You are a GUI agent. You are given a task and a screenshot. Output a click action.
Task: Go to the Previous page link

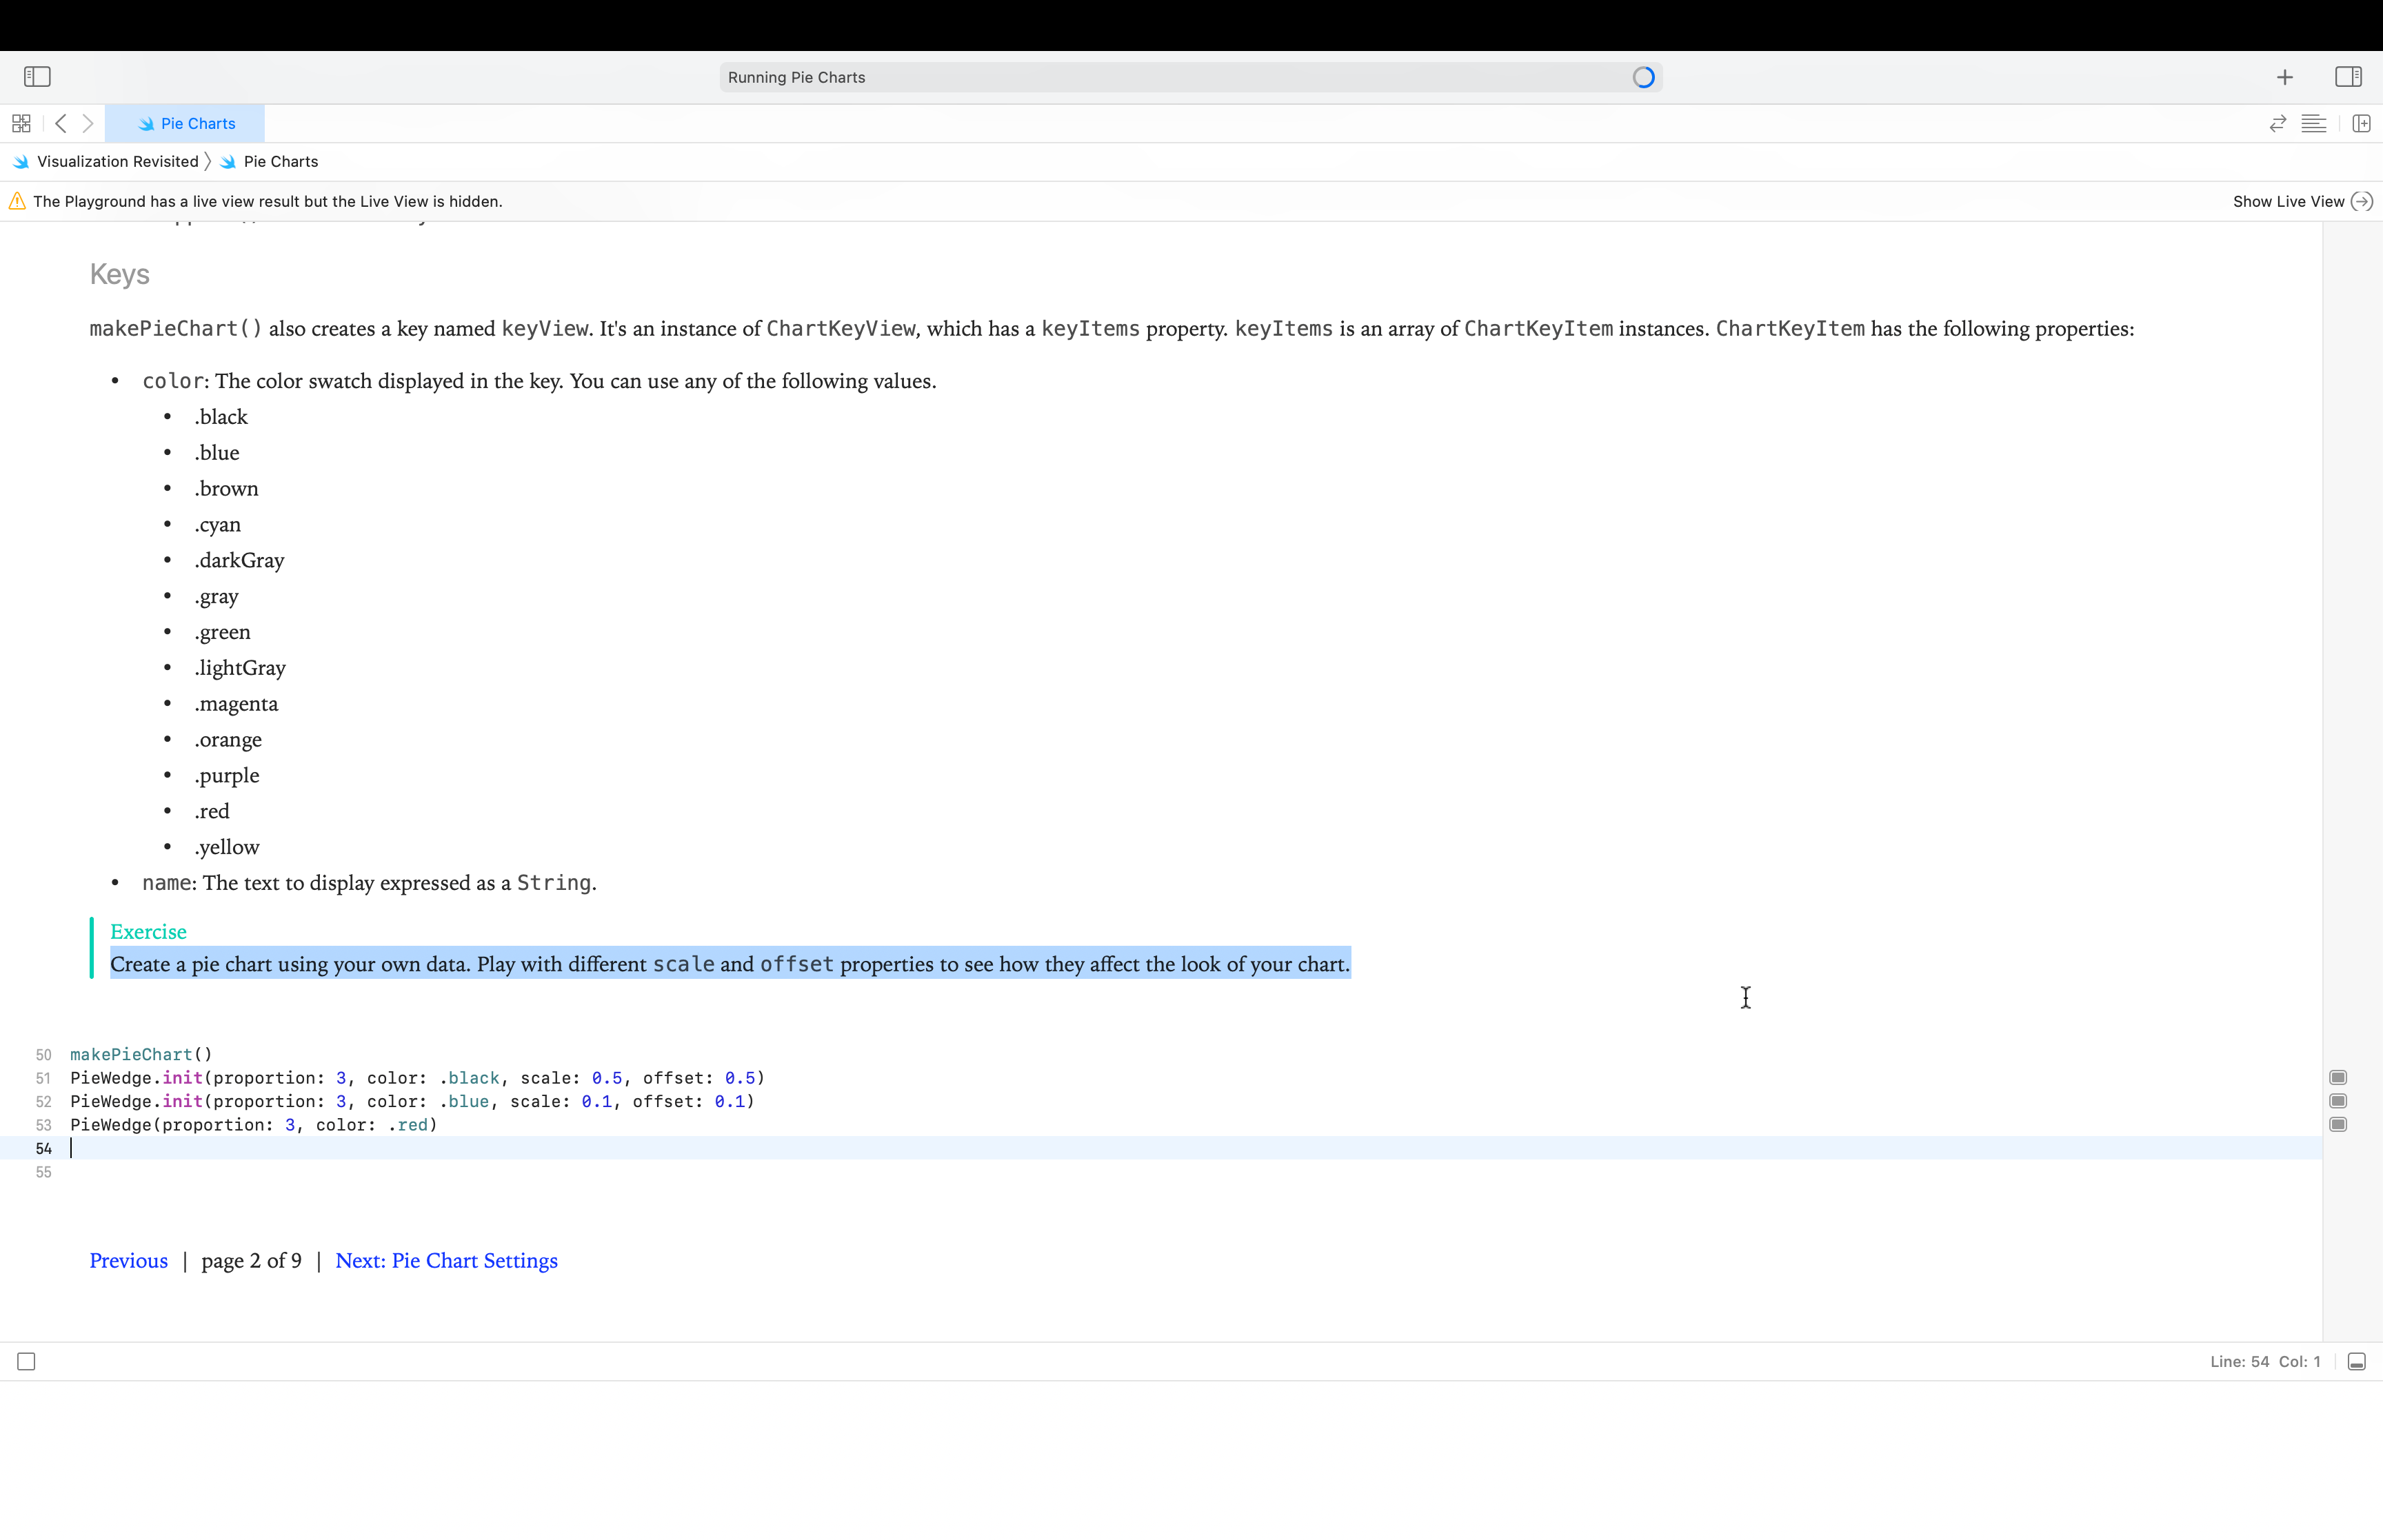(x=128, y=1260)
